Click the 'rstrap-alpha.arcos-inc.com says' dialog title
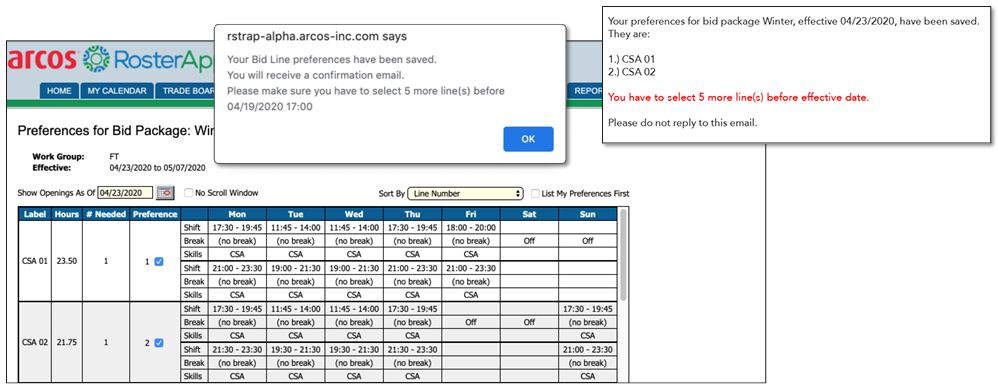This screenshot has width=998, height=388. [317, 36]
